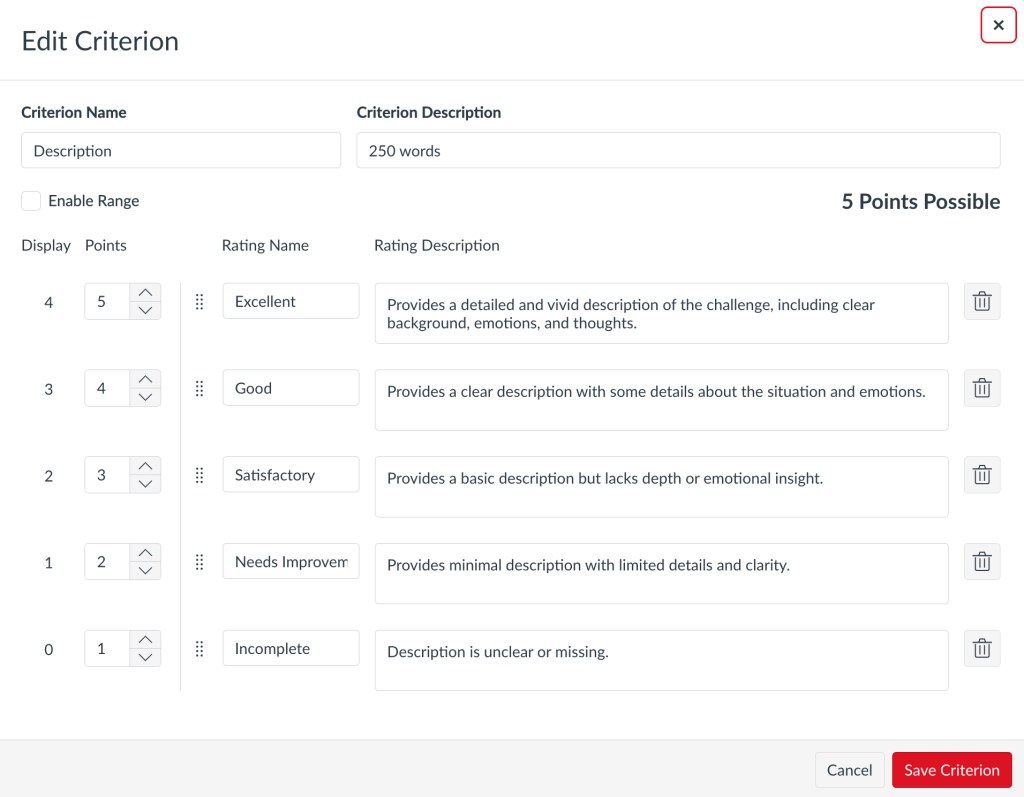
Task: Decrease points for the Incomplete rating
Action: [x=145, y=658]
